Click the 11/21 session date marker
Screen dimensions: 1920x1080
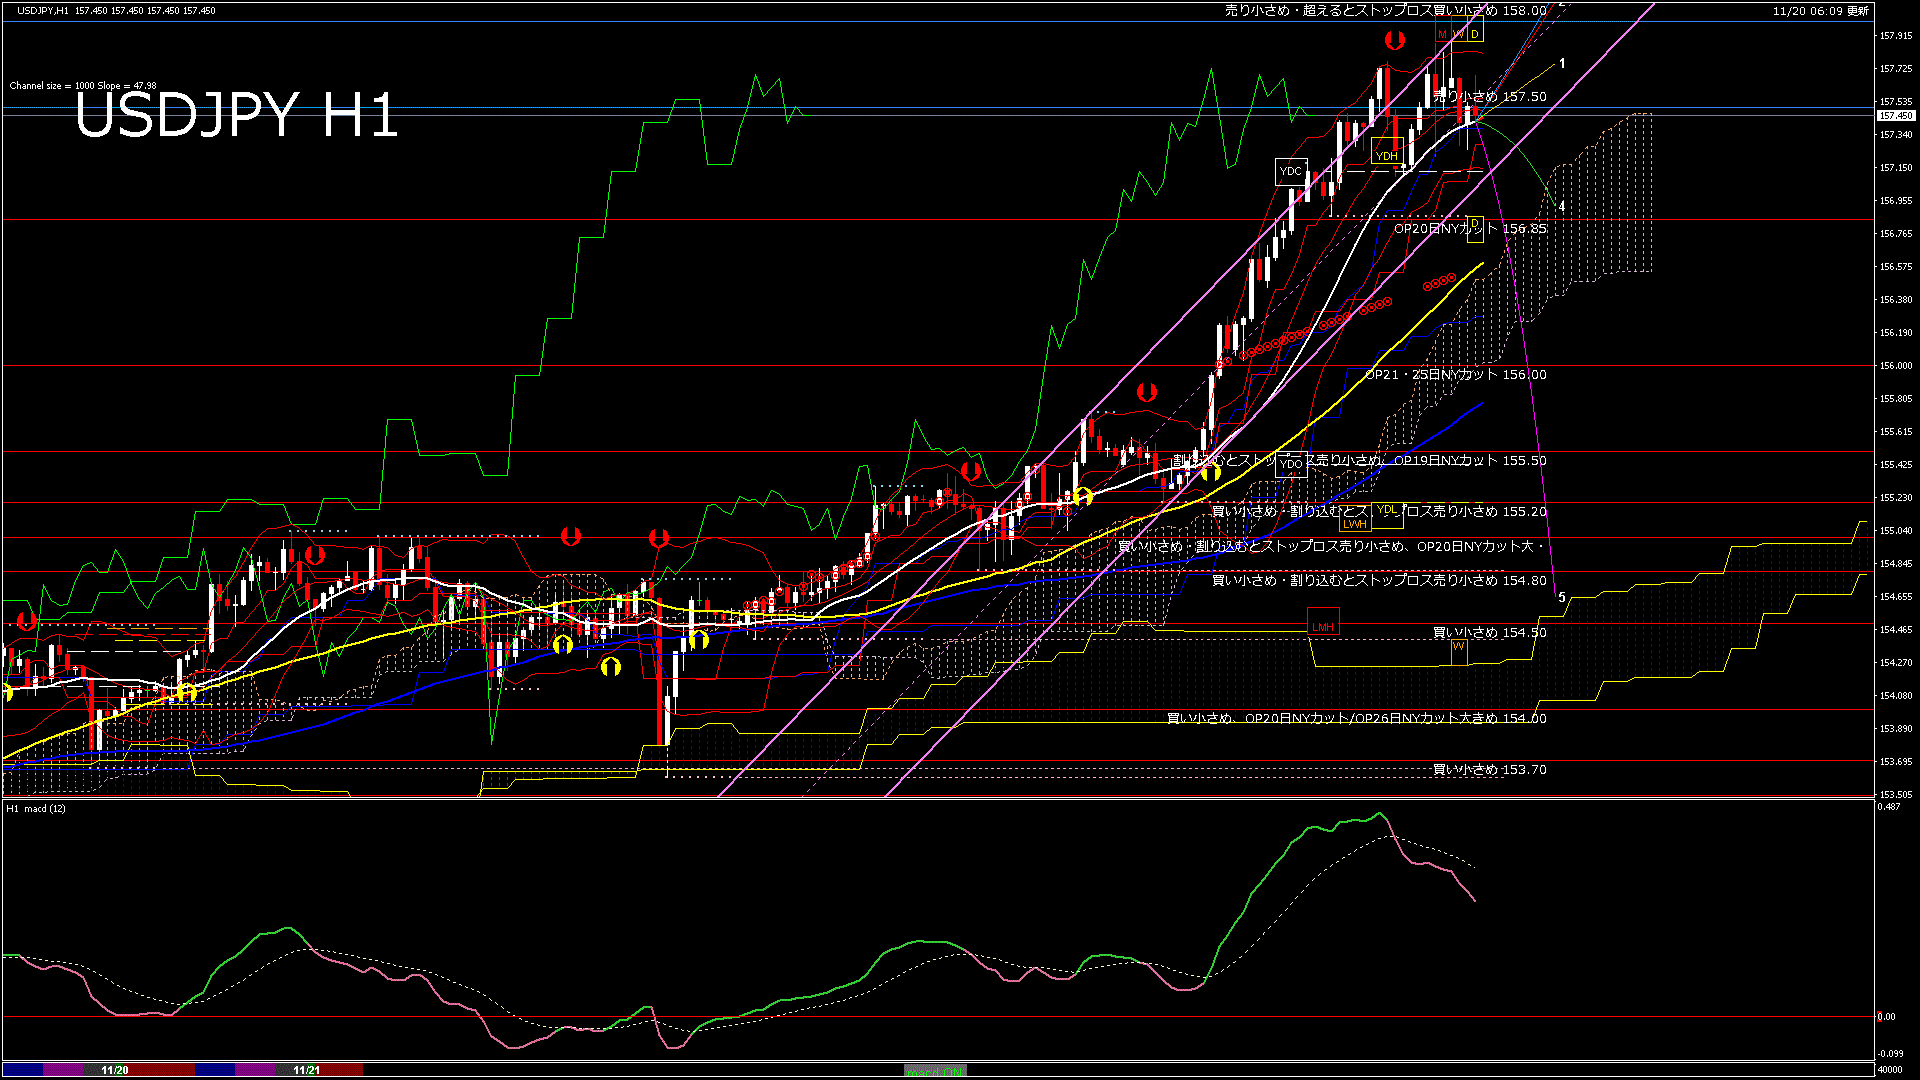tap(307, 1070)
